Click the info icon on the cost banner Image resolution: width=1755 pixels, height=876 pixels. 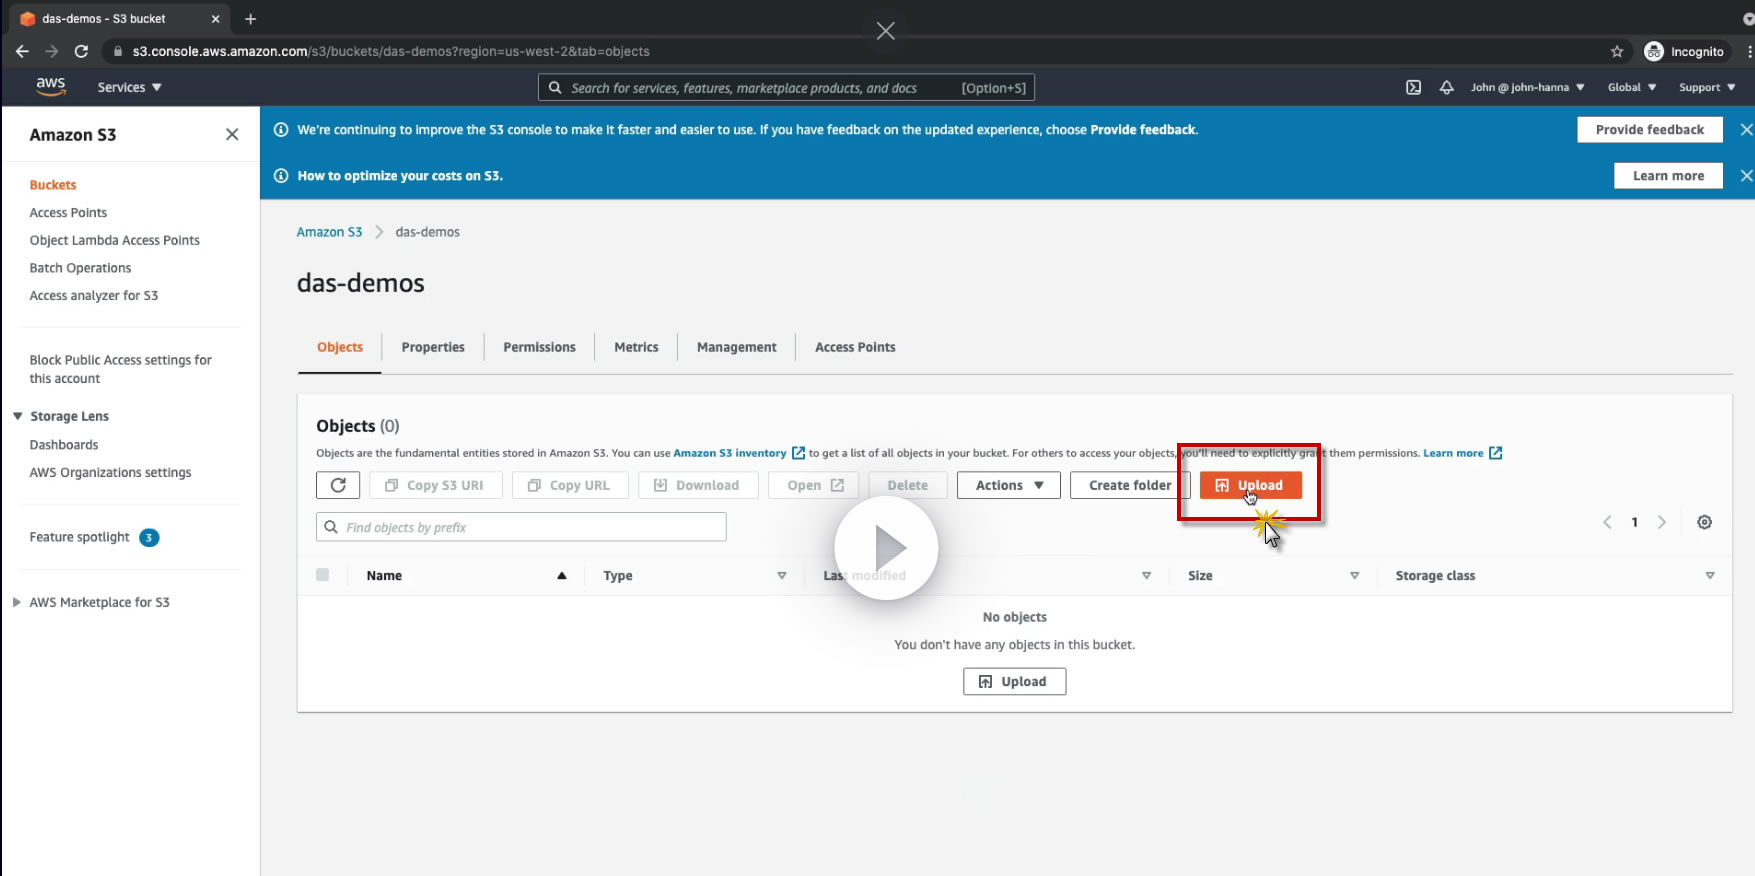(x=281, y=175)
